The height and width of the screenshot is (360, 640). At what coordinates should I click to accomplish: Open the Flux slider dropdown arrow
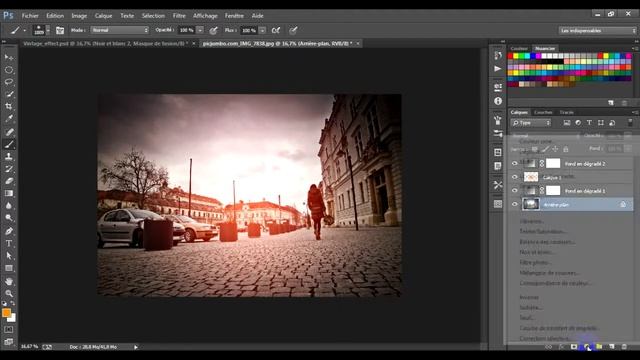pos(262,30)
